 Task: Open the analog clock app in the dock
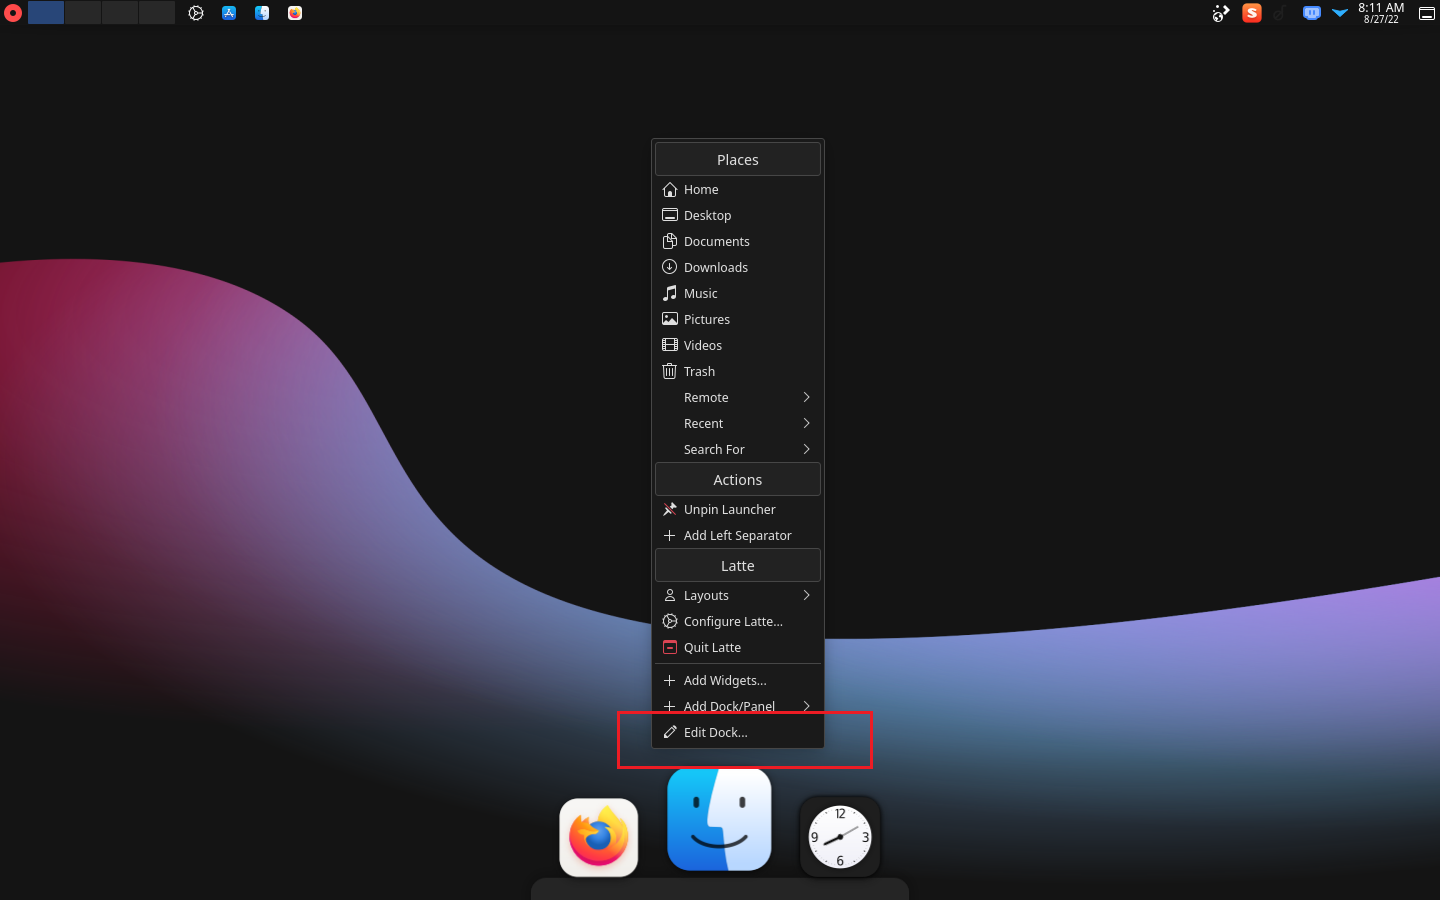pyautogui.click(x=840, y=837)
